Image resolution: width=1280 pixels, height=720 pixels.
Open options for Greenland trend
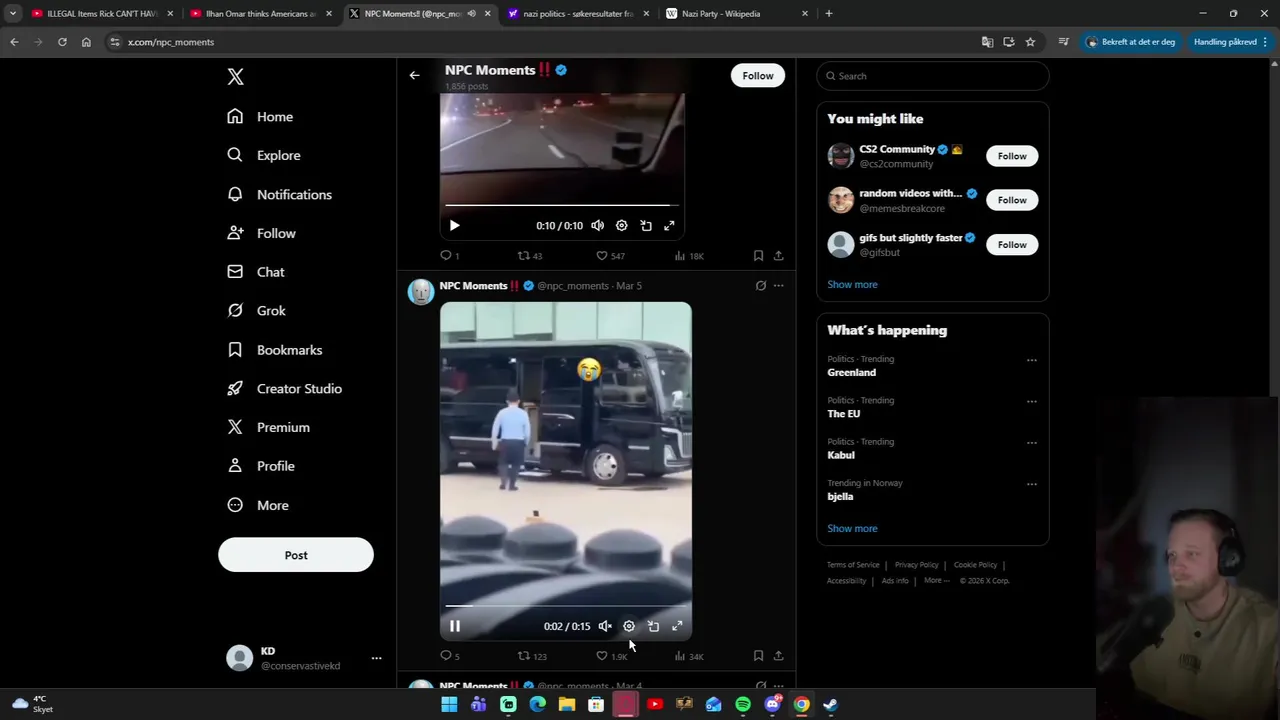point(1031,360)
